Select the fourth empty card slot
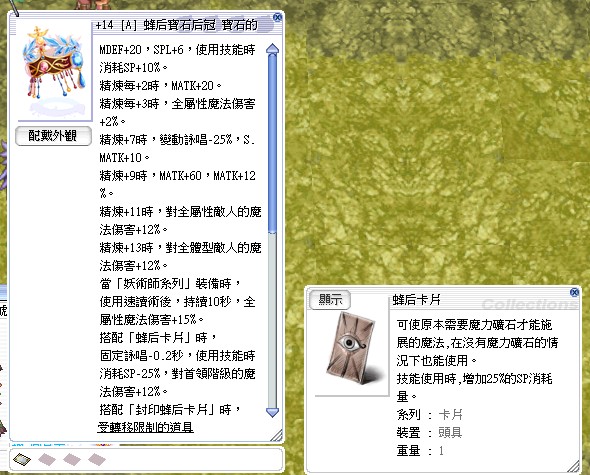The image size is (590, 475). [x=97, y=459]
